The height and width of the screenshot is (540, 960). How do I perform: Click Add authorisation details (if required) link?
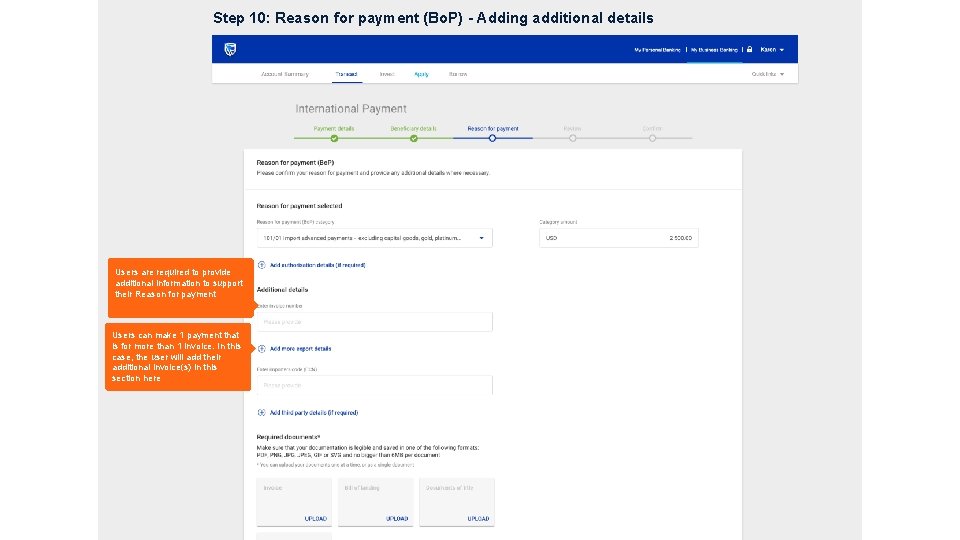pyautogui.click(x=317, y=265)
